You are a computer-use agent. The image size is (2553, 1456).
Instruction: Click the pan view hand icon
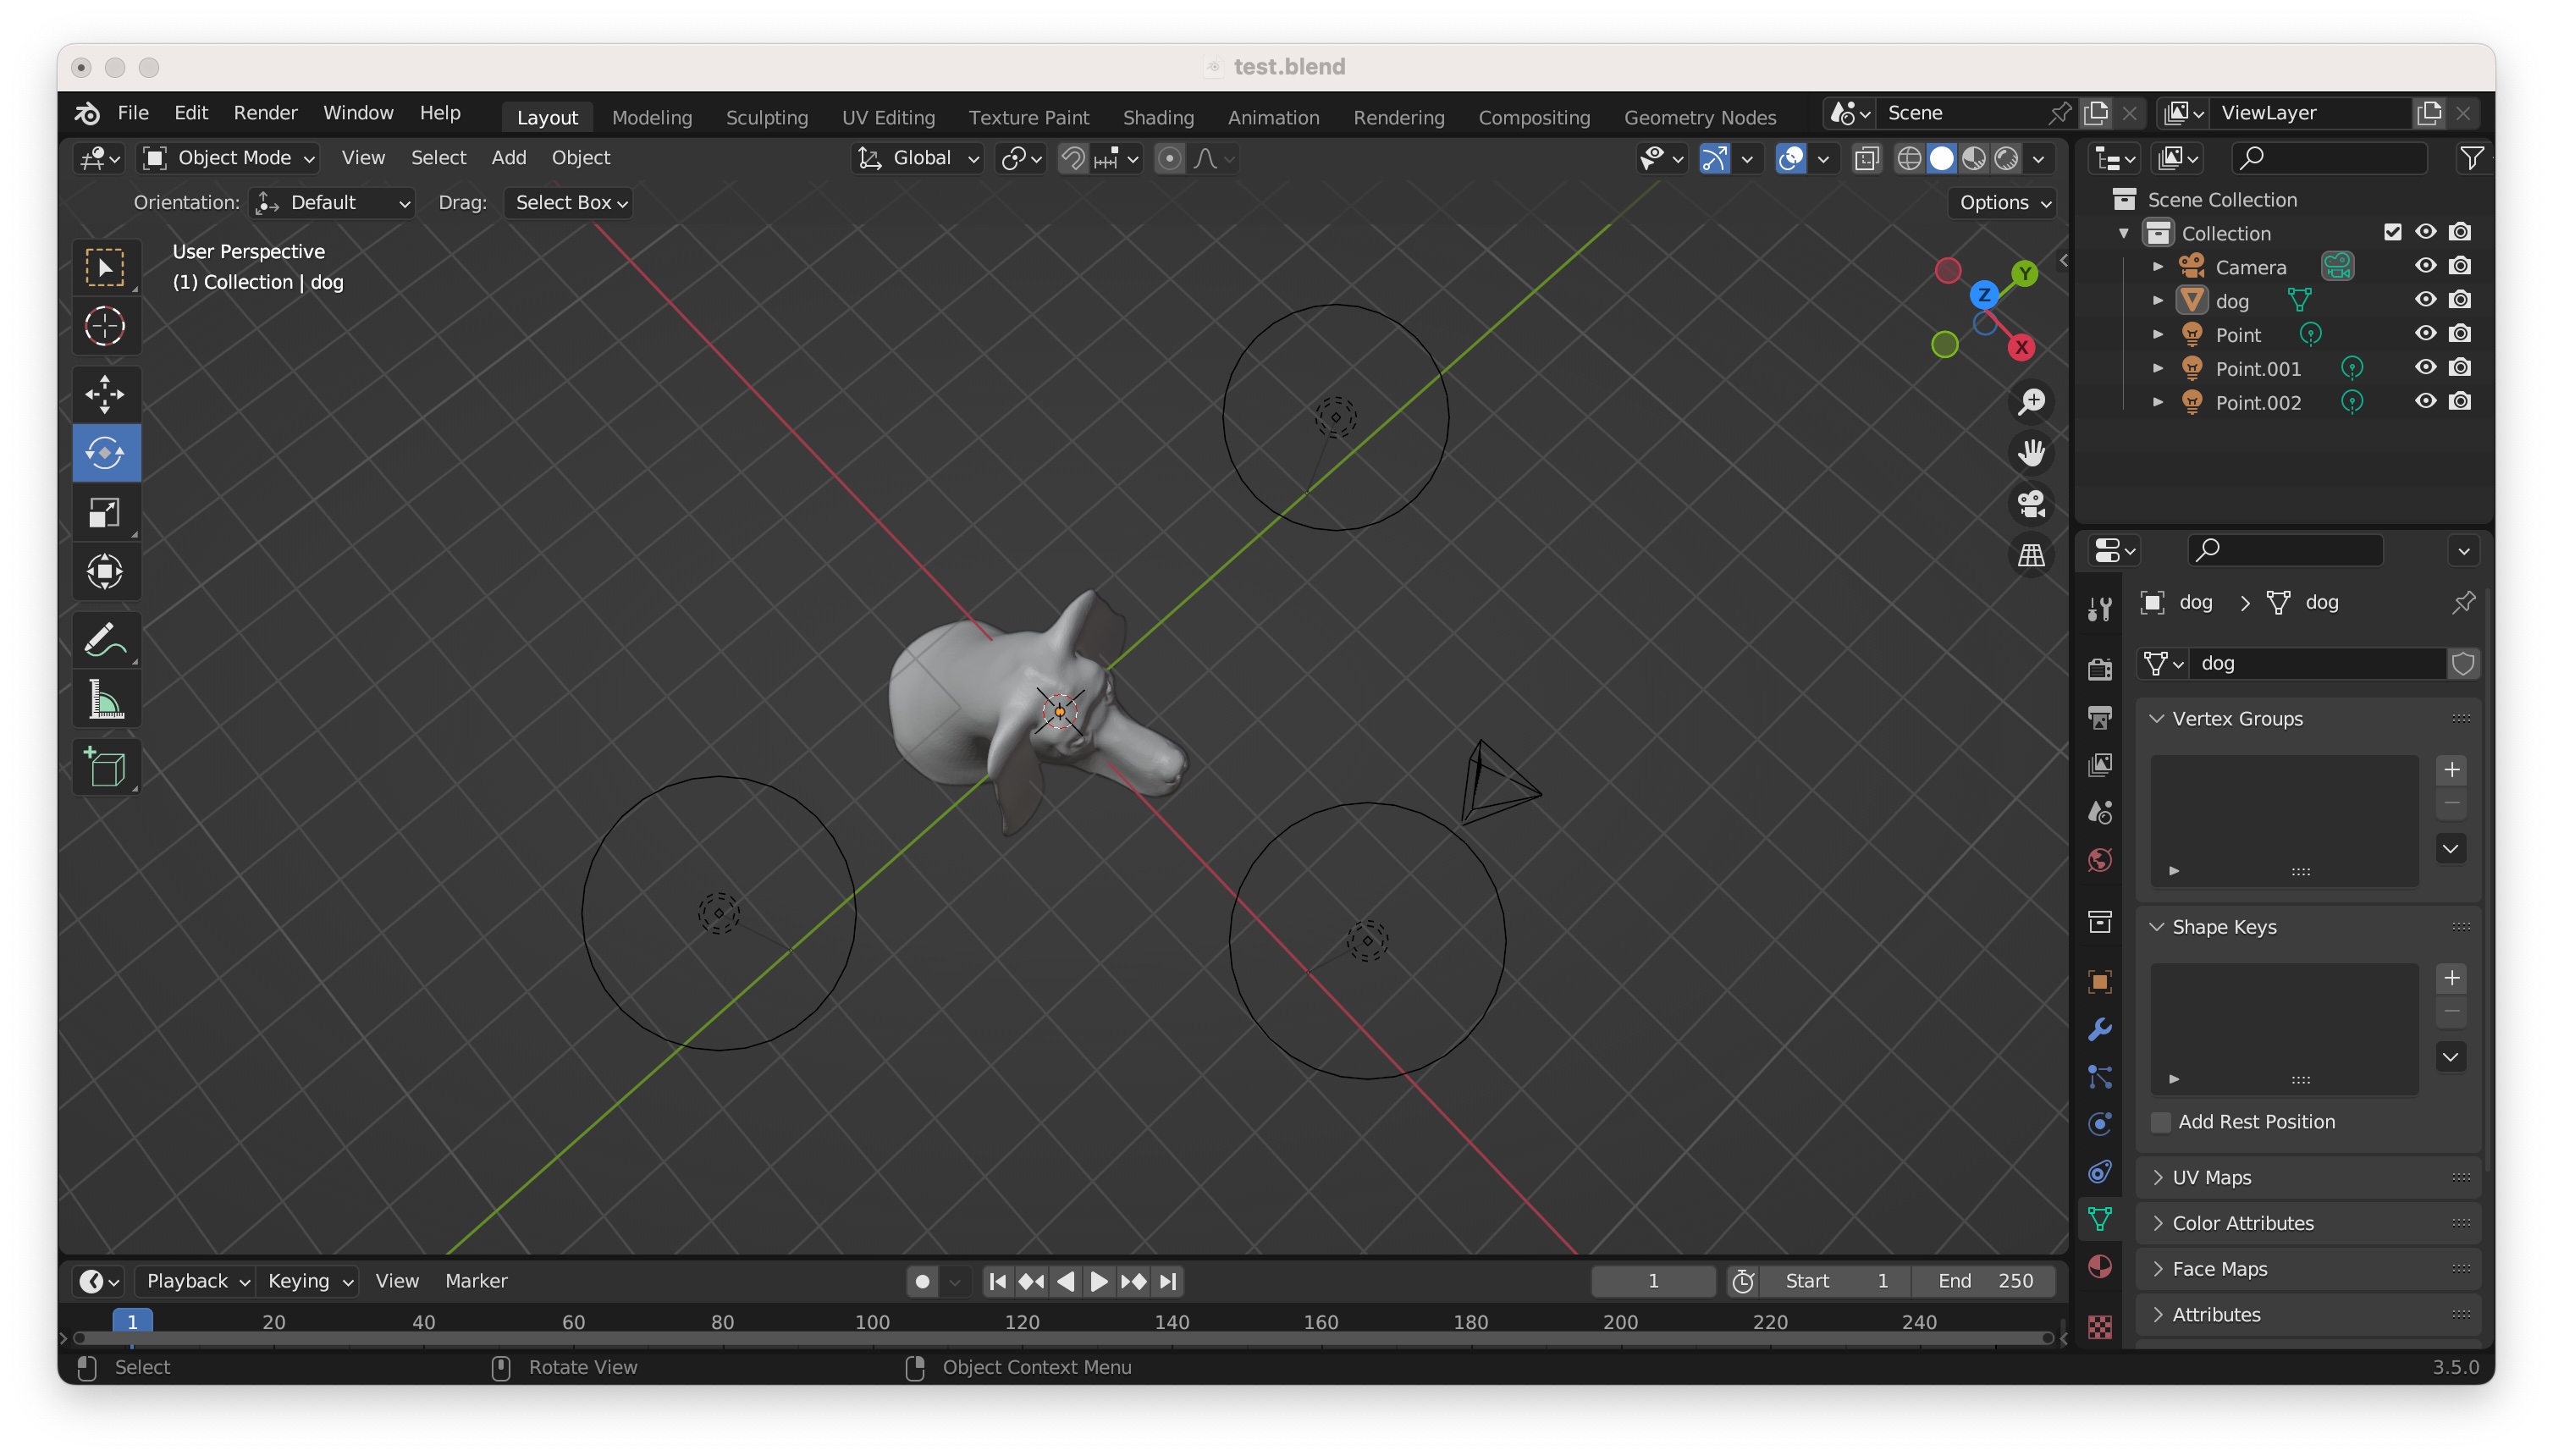click(x=2031, y=453)
